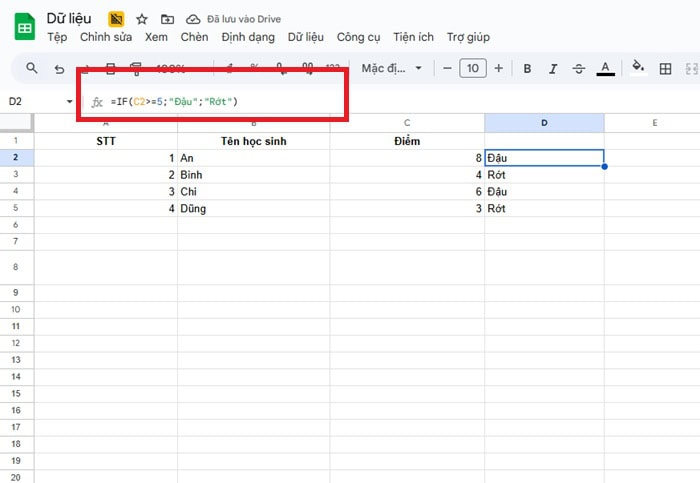
Task: Click the Google Sheets home logo
Action: pyautogui.click(x=25, y=27)
